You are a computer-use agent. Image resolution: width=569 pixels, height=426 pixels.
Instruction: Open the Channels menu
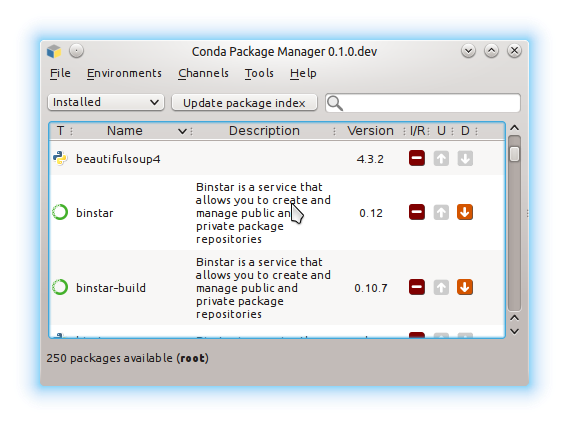pos(203,73)
